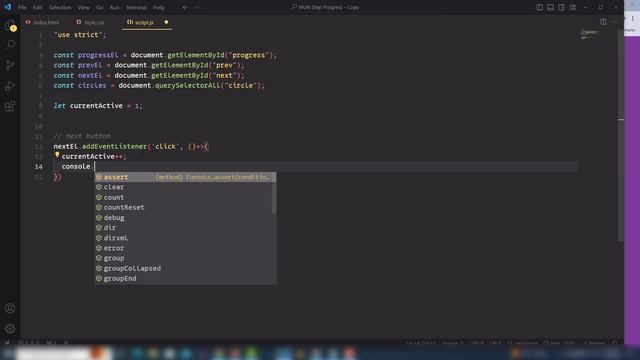Click addEventListener on line 12
640x360 pixels.
pos(114,147)
